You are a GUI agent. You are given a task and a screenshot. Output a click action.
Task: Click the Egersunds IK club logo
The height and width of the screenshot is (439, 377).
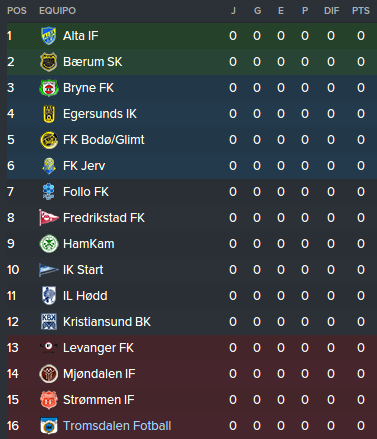pos(49,114)
